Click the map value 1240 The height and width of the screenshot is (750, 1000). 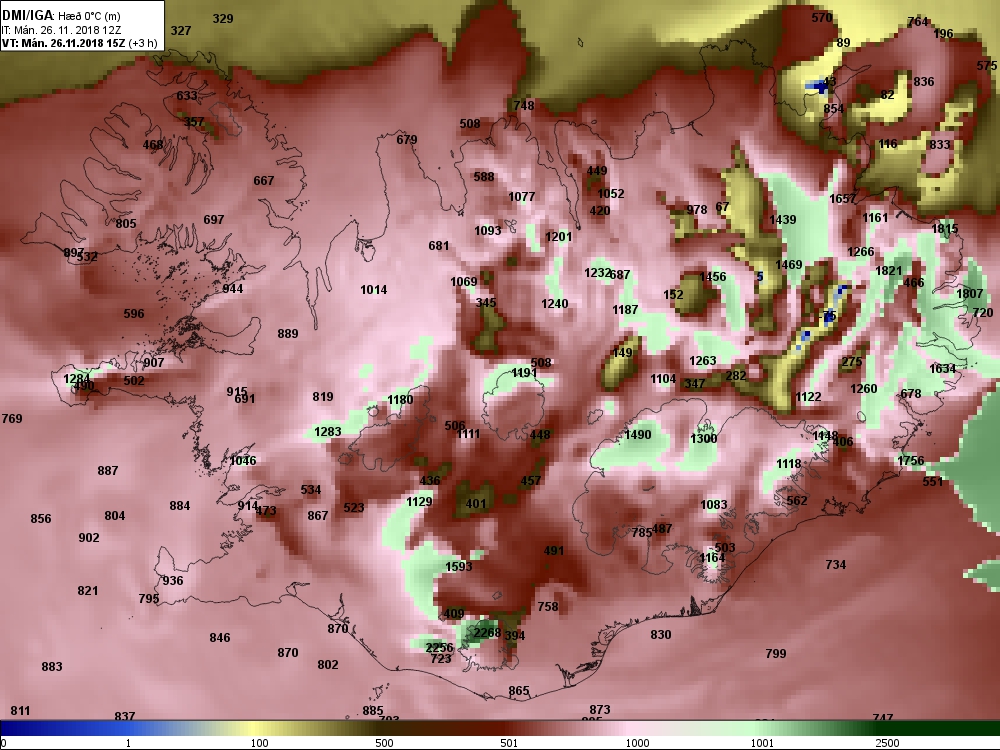tap(554, 304)
